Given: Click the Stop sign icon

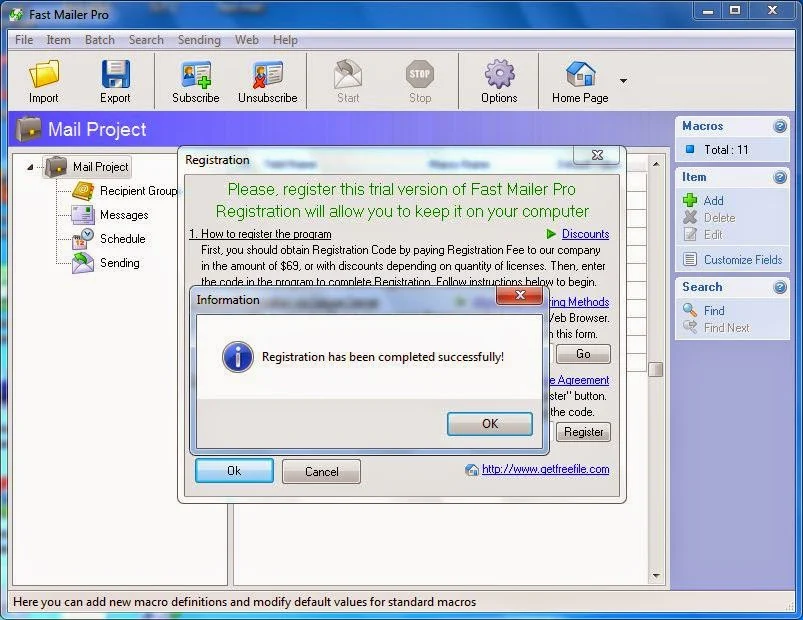Looking at the screenshot, I should [420, 74].
